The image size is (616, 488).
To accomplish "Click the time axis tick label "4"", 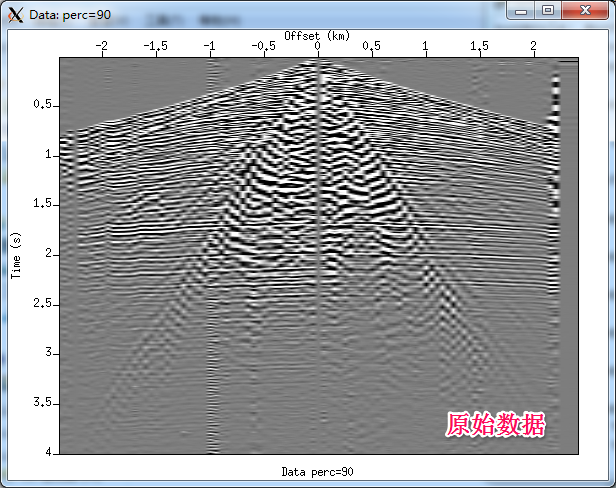I will click(x=49, y=452).
